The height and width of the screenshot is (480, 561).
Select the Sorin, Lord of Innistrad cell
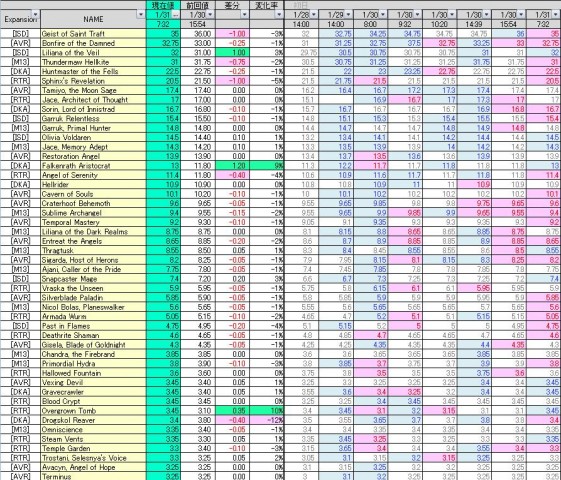(x=93, y=109)
